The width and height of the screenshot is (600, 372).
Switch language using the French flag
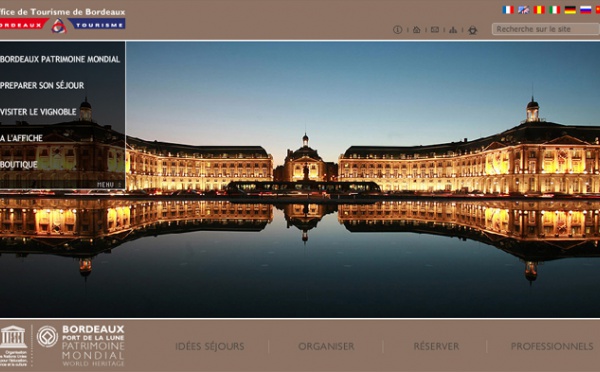click(x=508, y=10)
